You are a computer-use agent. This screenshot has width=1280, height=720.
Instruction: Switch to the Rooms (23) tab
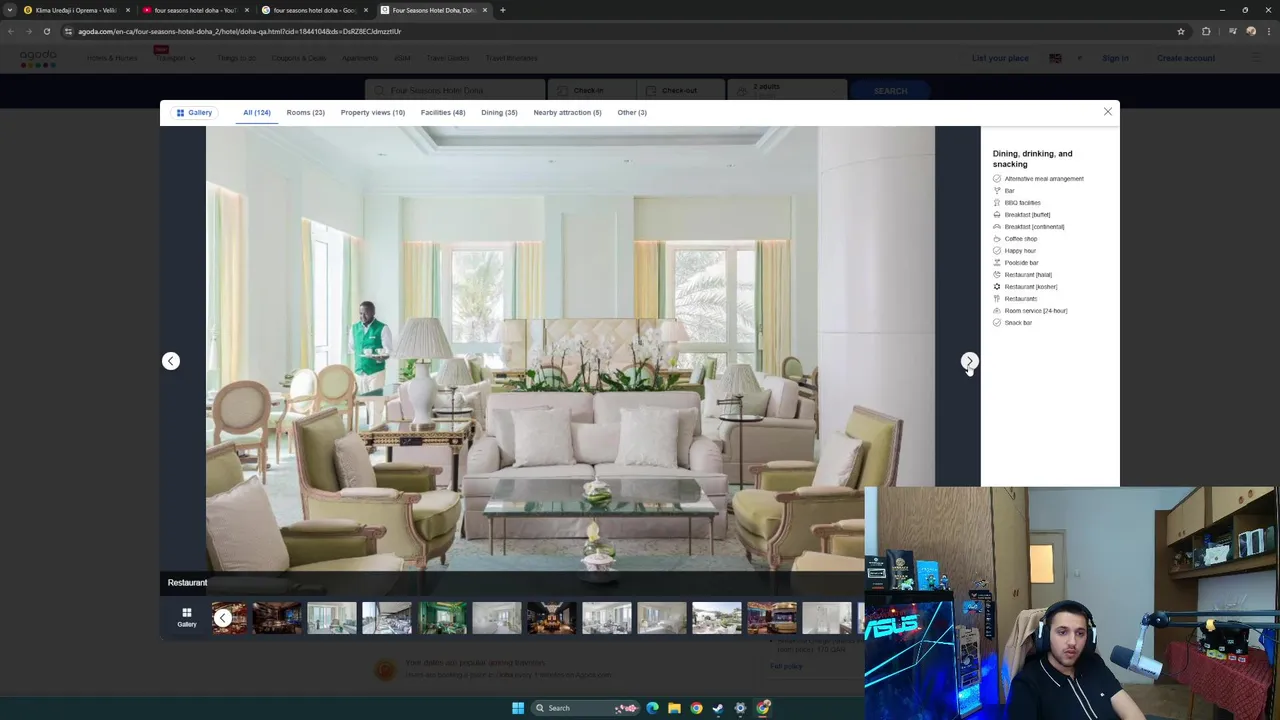tap(305, 113)
